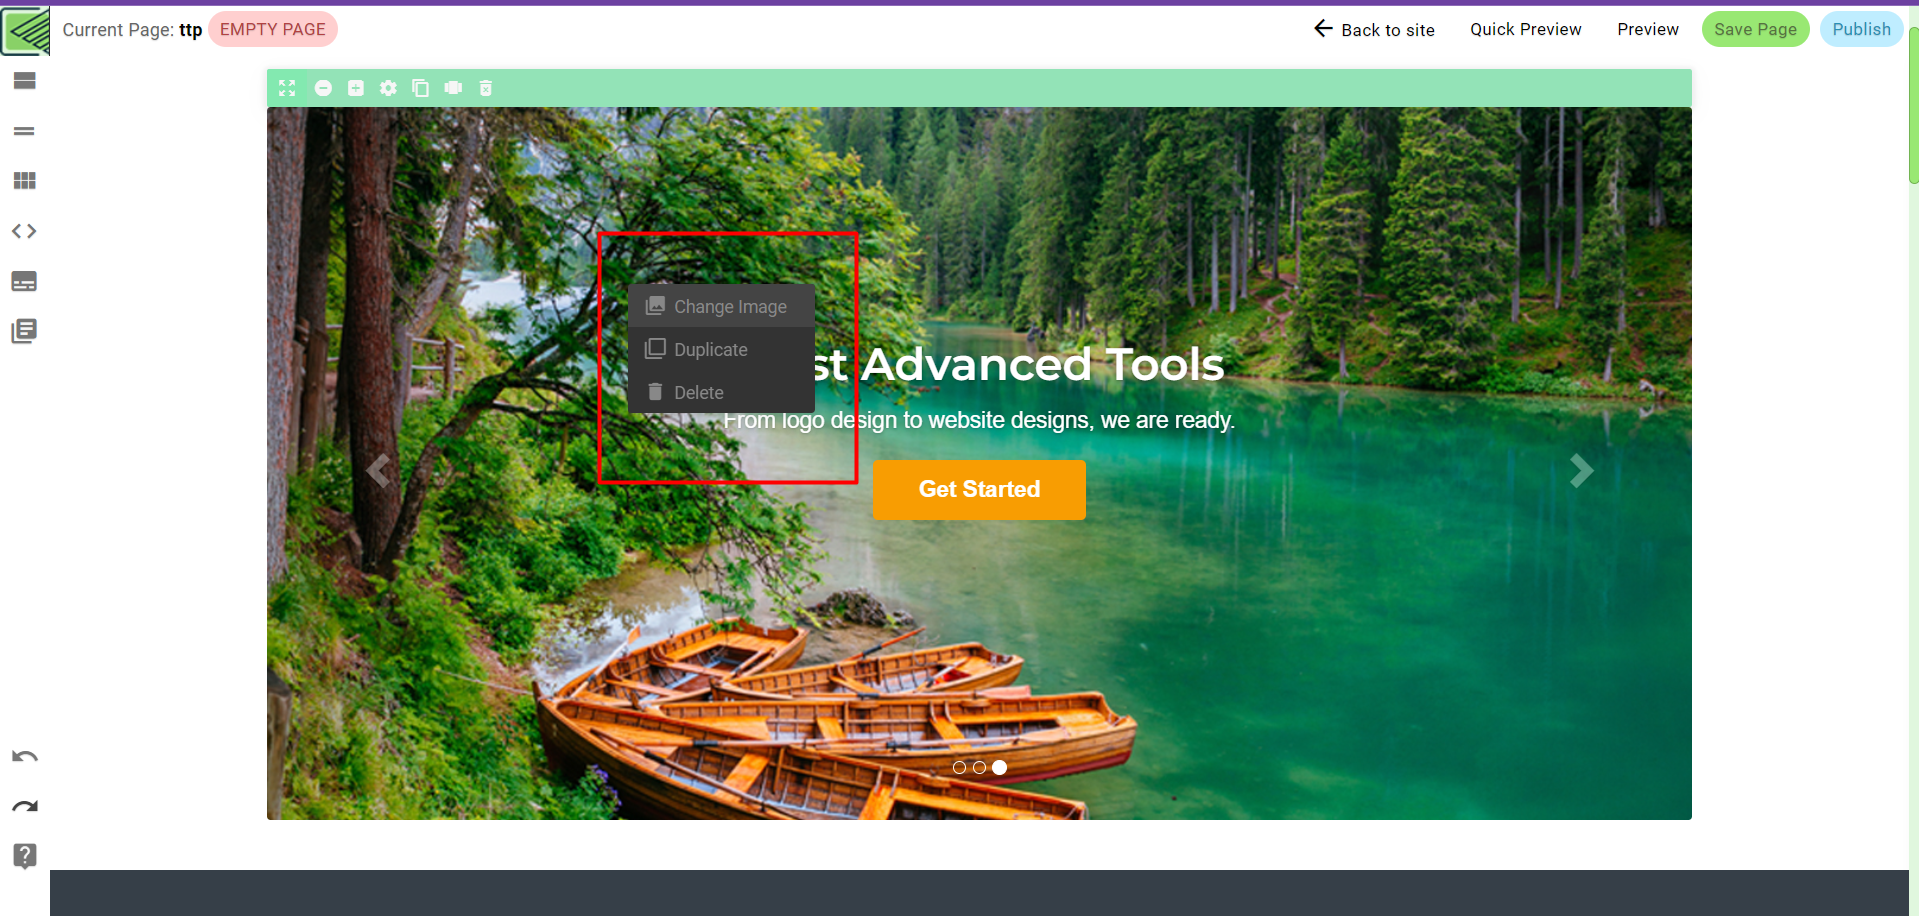1919x916 pixels.
Task: Choose Duplicate from the context menu
Action: pos(710,349)
